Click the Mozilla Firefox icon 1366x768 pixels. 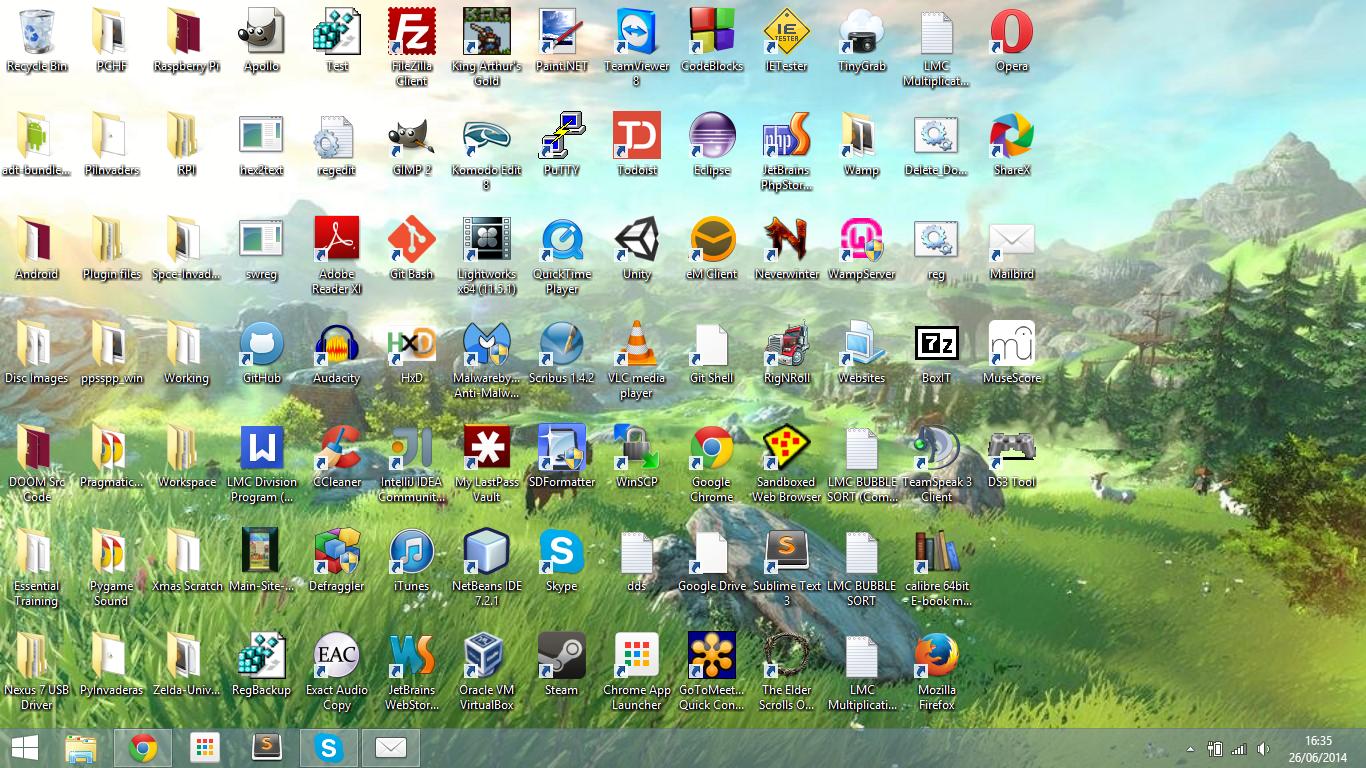936,671
